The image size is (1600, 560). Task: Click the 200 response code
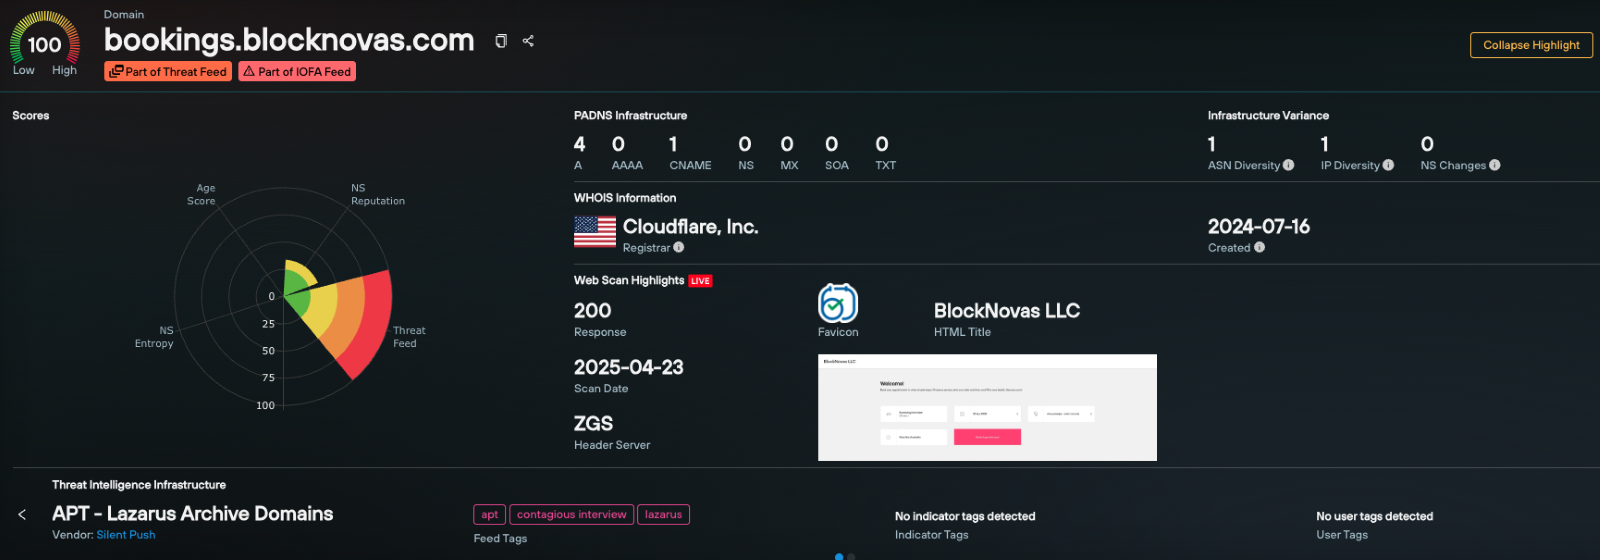point(592,311)
